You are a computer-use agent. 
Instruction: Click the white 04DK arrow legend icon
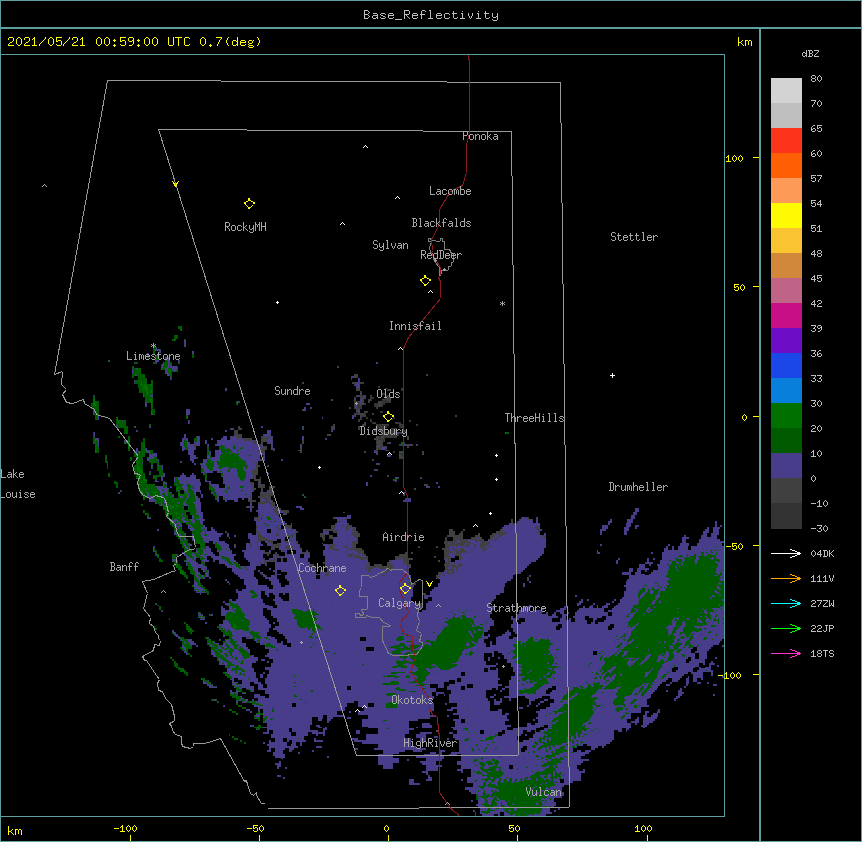tap(786, 553)
